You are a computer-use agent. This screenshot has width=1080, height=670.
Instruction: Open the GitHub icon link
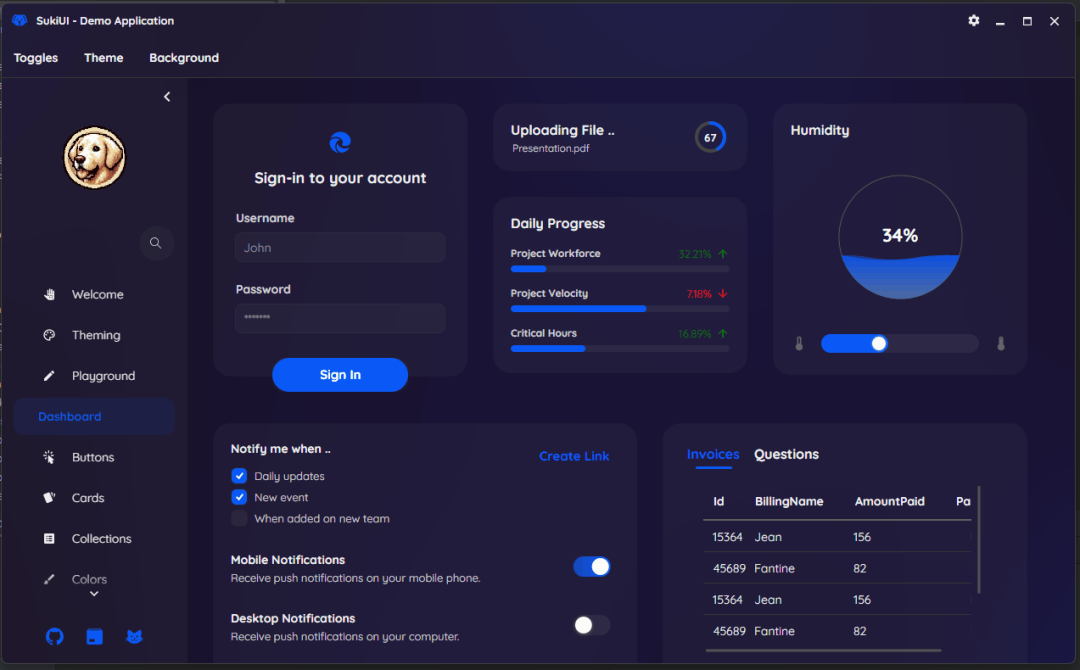[x=54, y=636]
